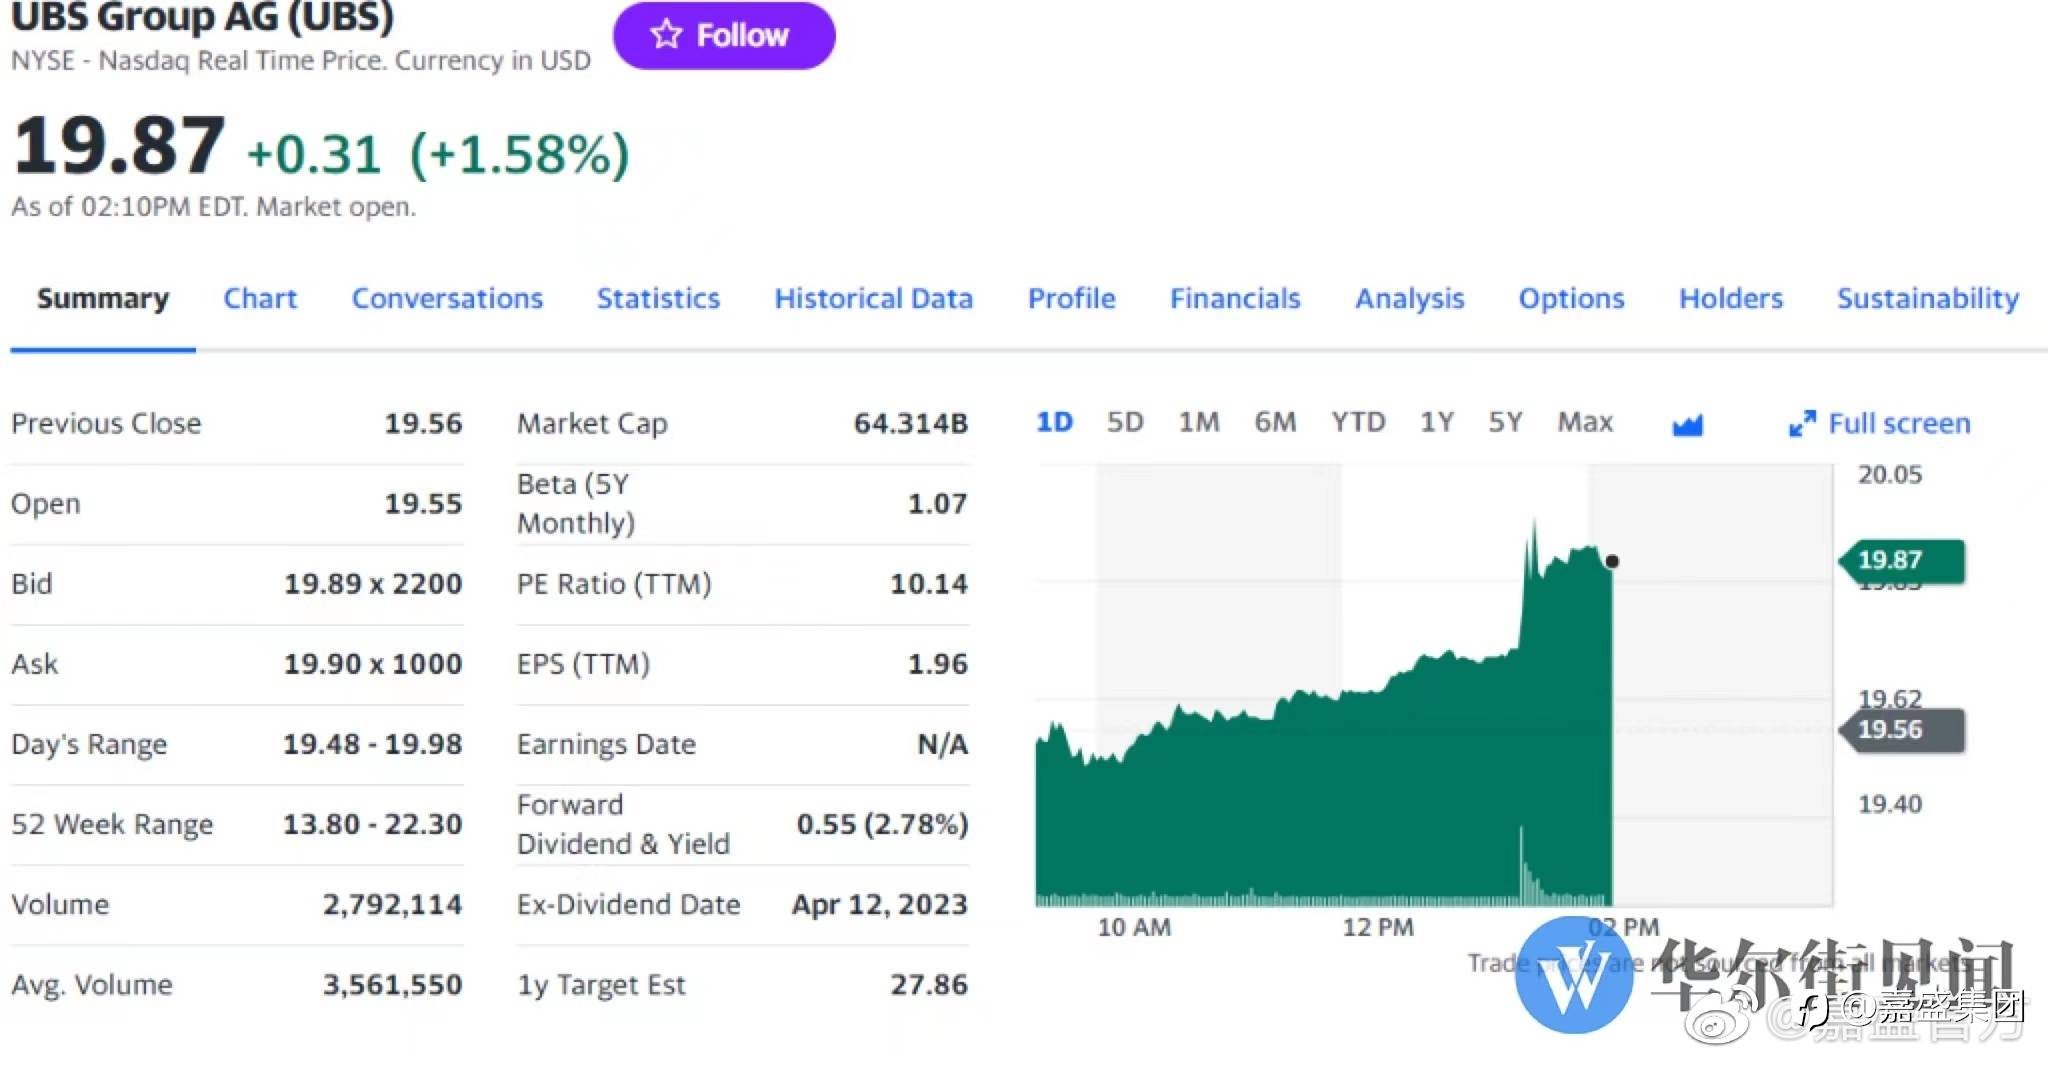Click the 19.40 price axis label
The width and height of the screenshot is (2048, 1068).
[1890, 804]
